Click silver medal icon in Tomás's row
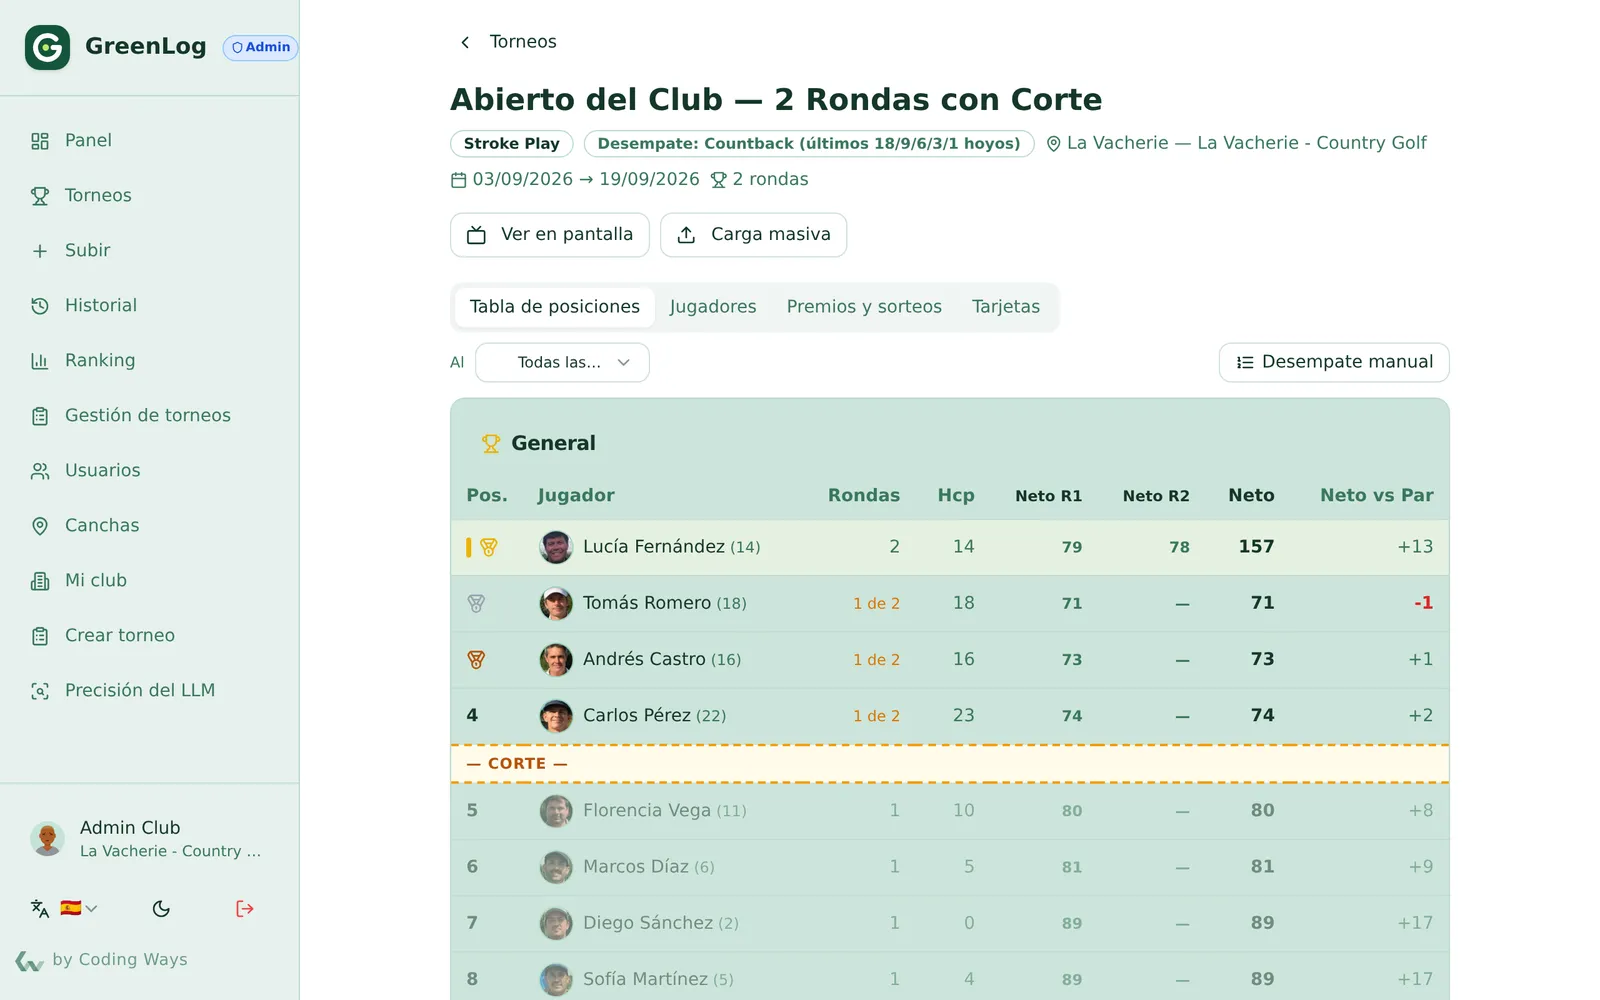Image resolution: width=1600 pixels, height=1000 pixels. [x=476, y=604]
